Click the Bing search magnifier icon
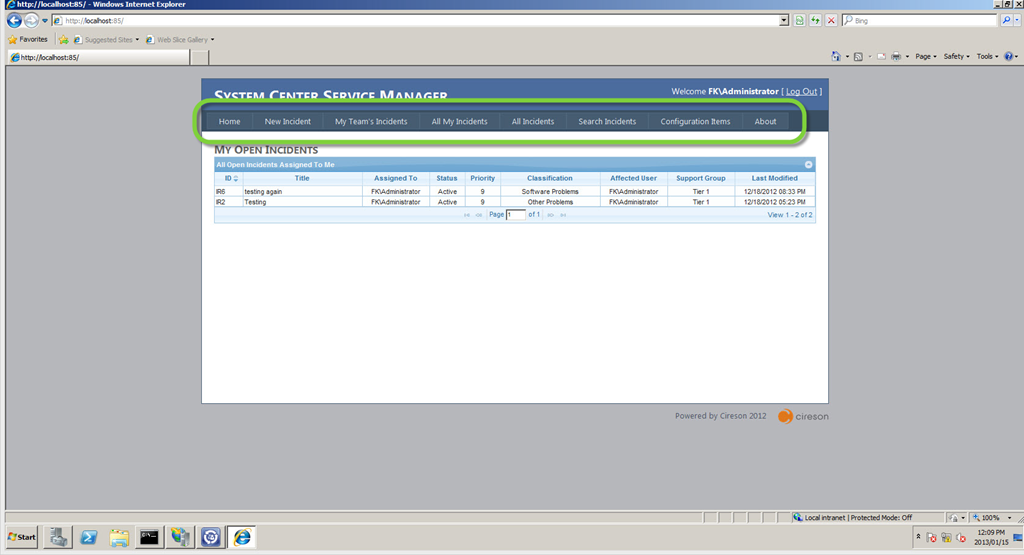Viewport: 1024px width, 555px height. pyautogui.click(x=1006, y=20)
